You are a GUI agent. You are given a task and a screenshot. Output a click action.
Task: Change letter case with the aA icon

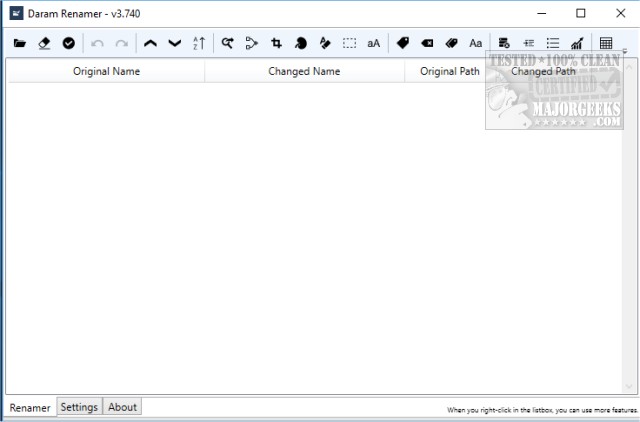point(373,43)
